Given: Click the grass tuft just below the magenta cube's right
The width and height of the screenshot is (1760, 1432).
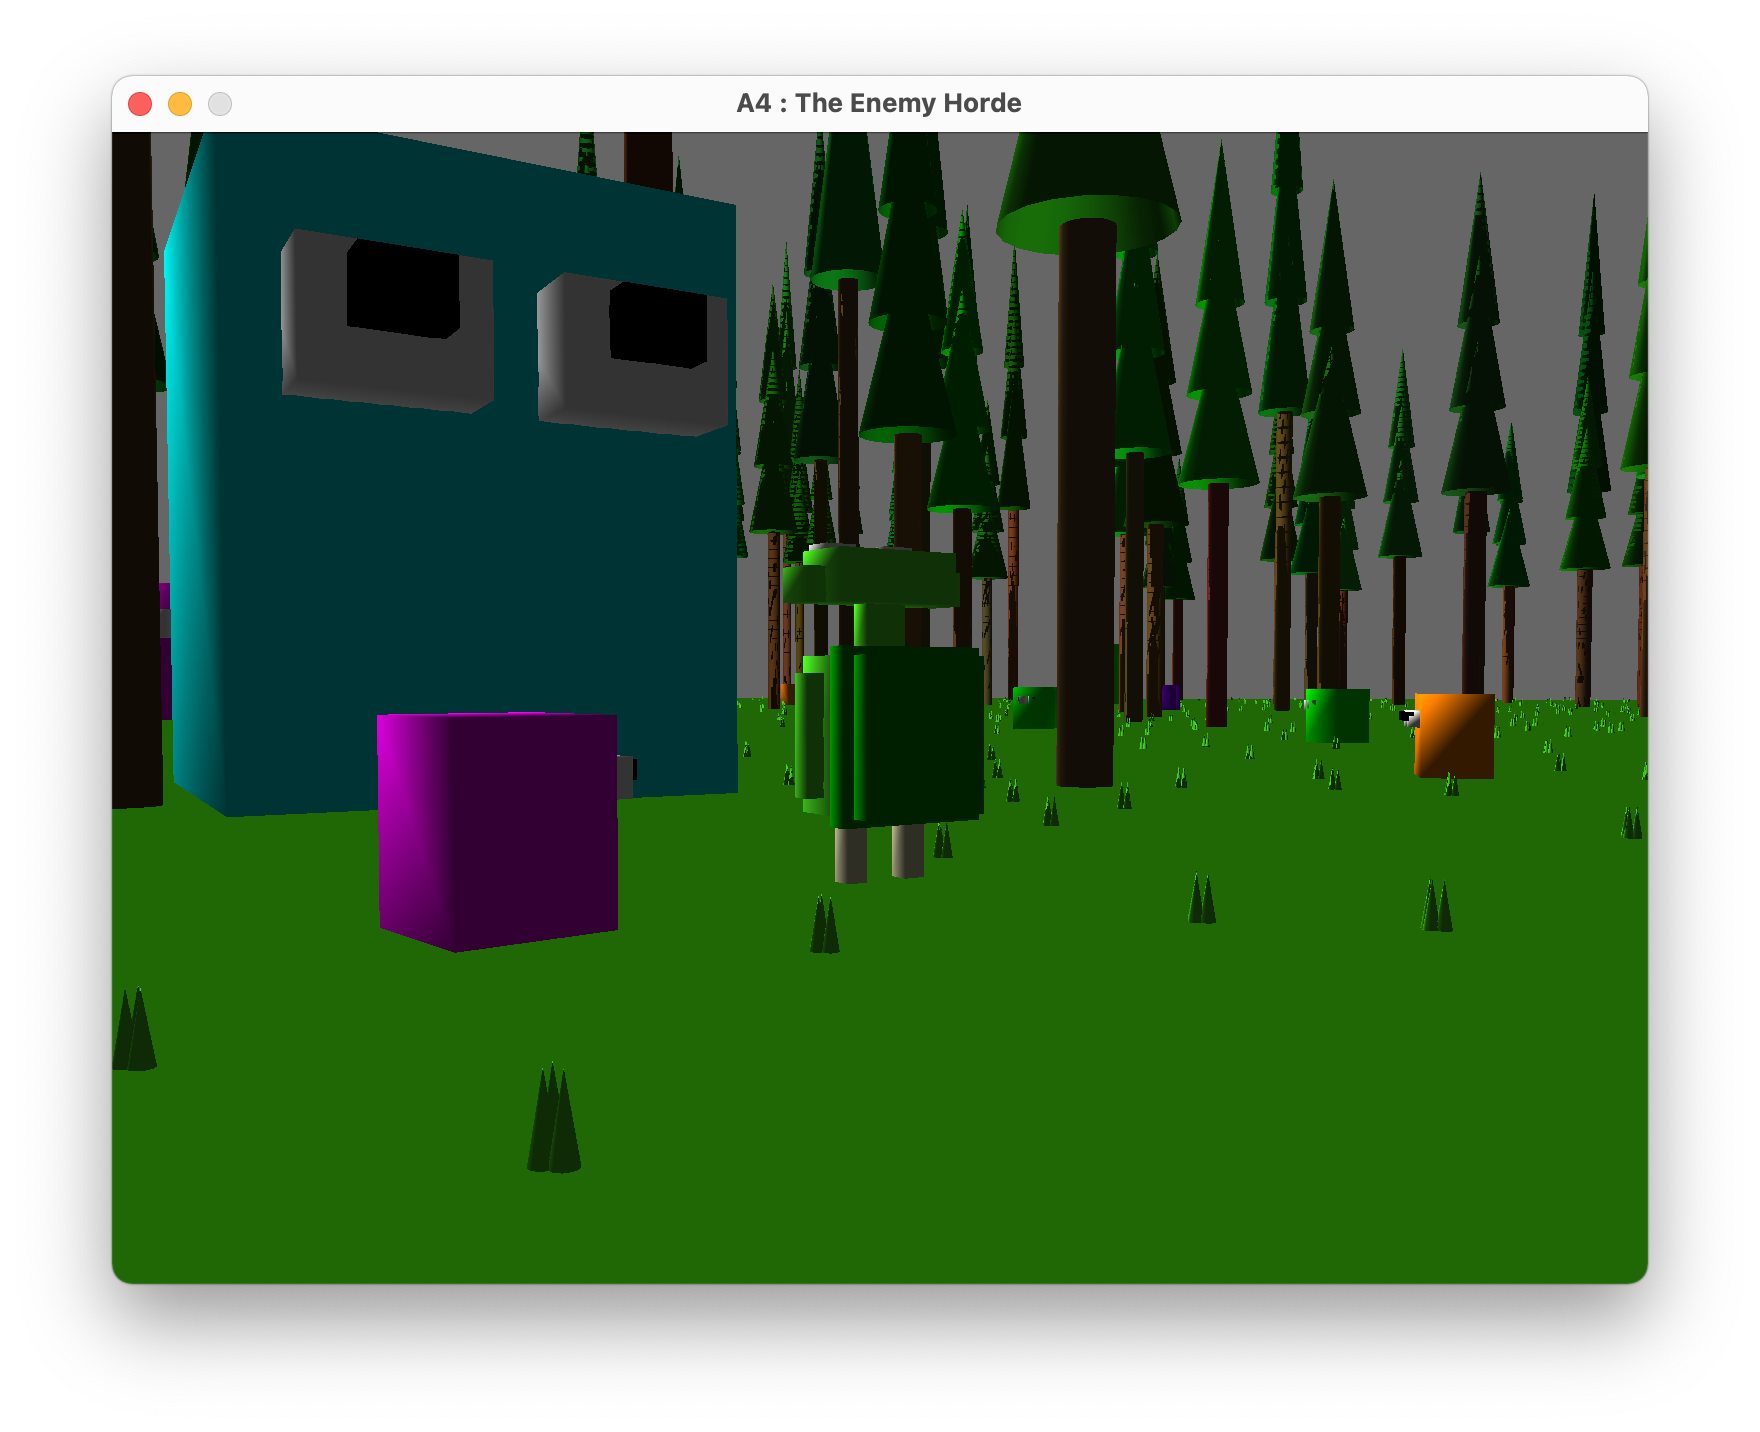Looking at the screenshot, I should pyautogui.click(x=824, y=925).
